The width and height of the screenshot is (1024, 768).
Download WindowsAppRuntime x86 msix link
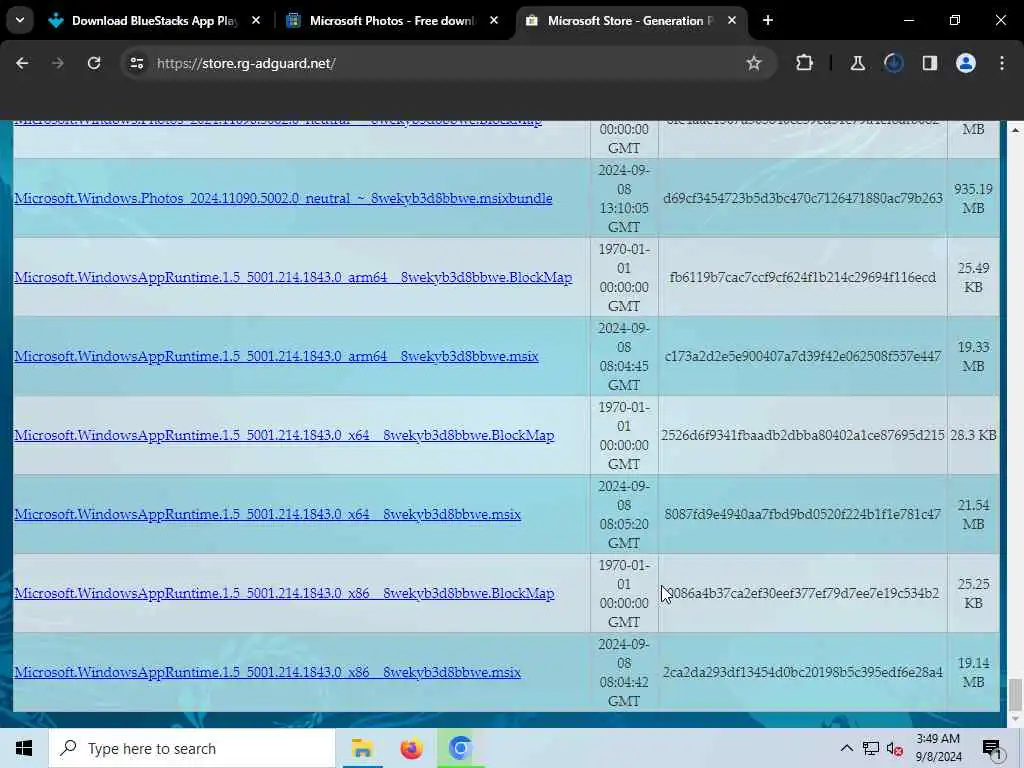click(x=268, y=673)
